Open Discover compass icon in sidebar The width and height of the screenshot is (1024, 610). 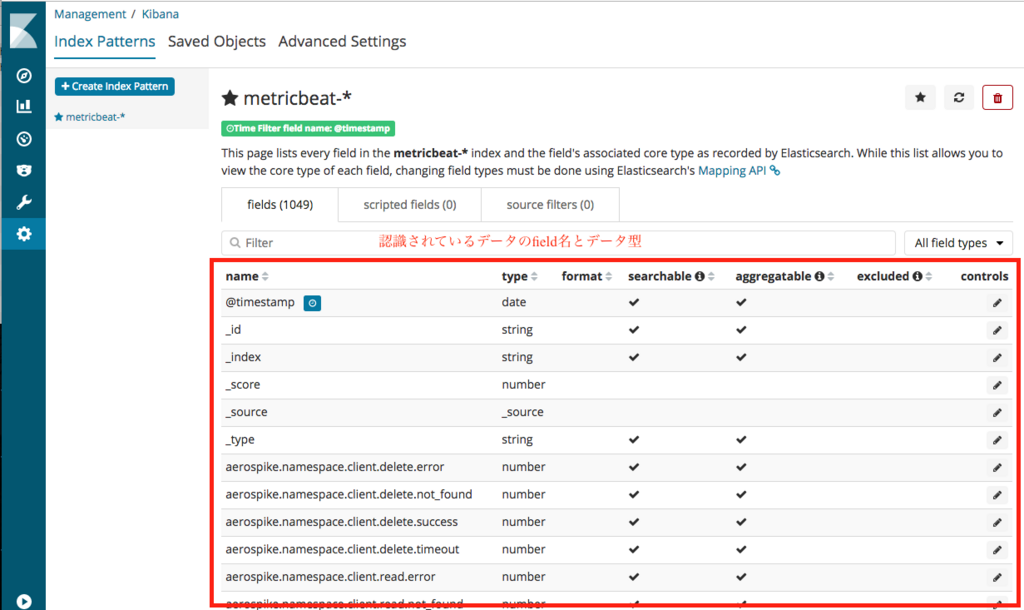click(x=24, y=76)
